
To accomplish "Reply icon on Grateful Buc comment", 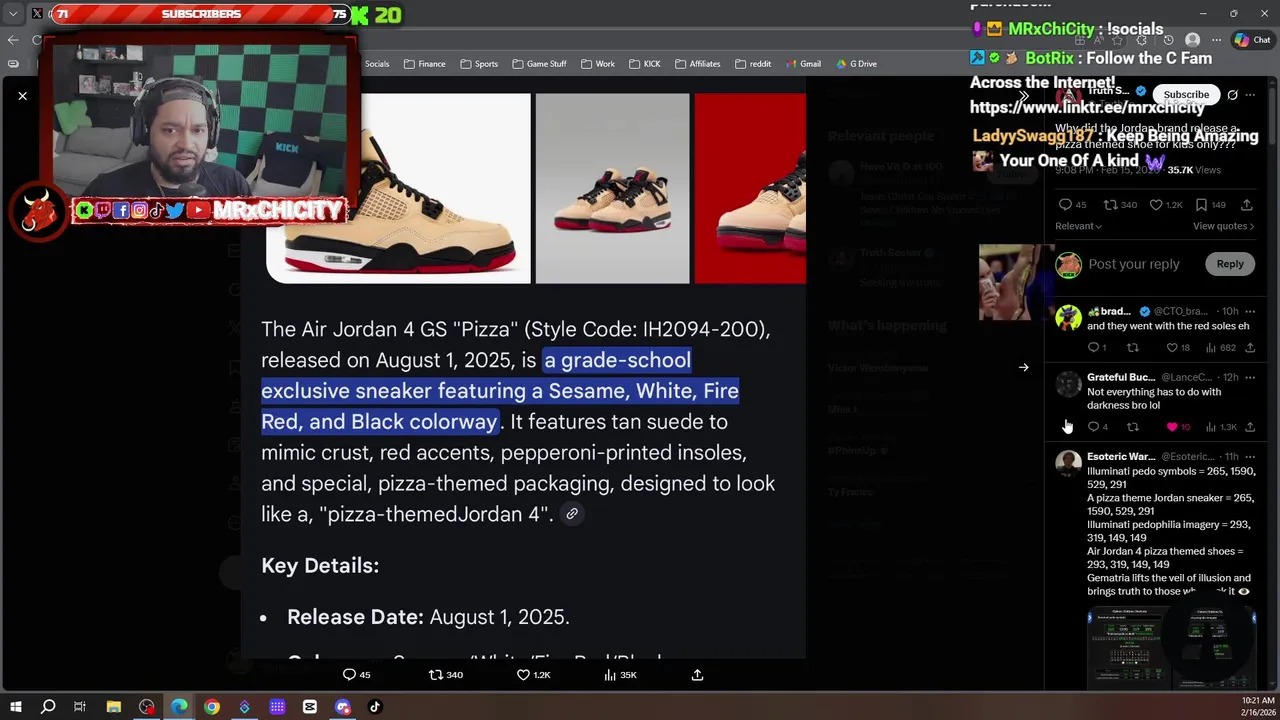I will [x=1093, y=427].
